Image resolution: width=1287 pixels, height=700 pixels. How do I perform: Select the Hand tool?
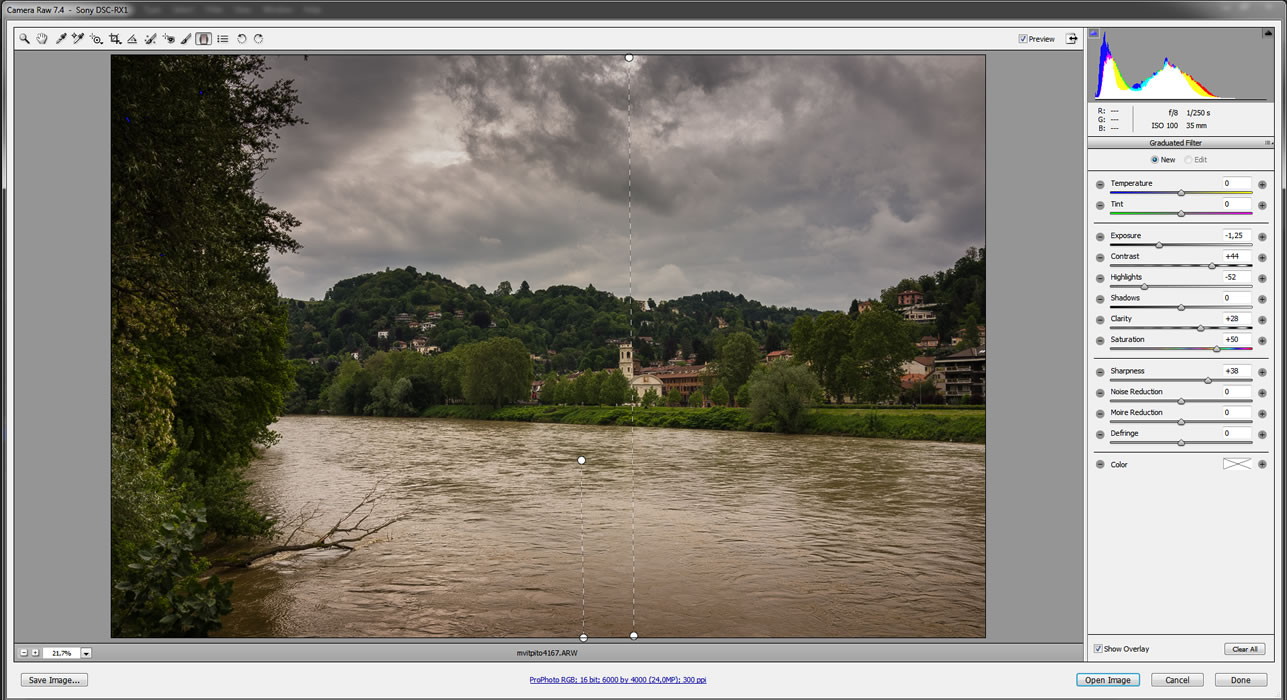42,39
